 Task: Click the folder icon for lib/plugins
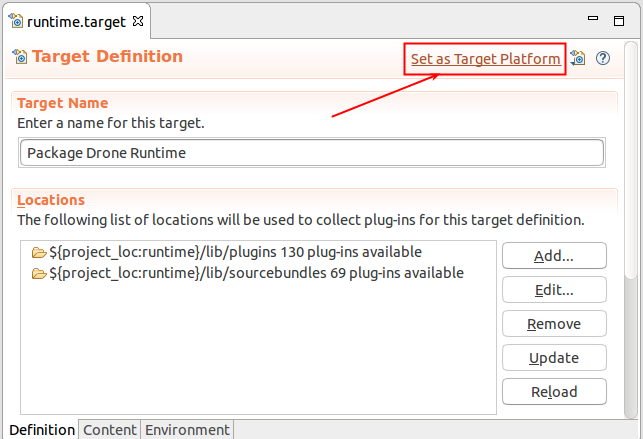click(39, 252)
